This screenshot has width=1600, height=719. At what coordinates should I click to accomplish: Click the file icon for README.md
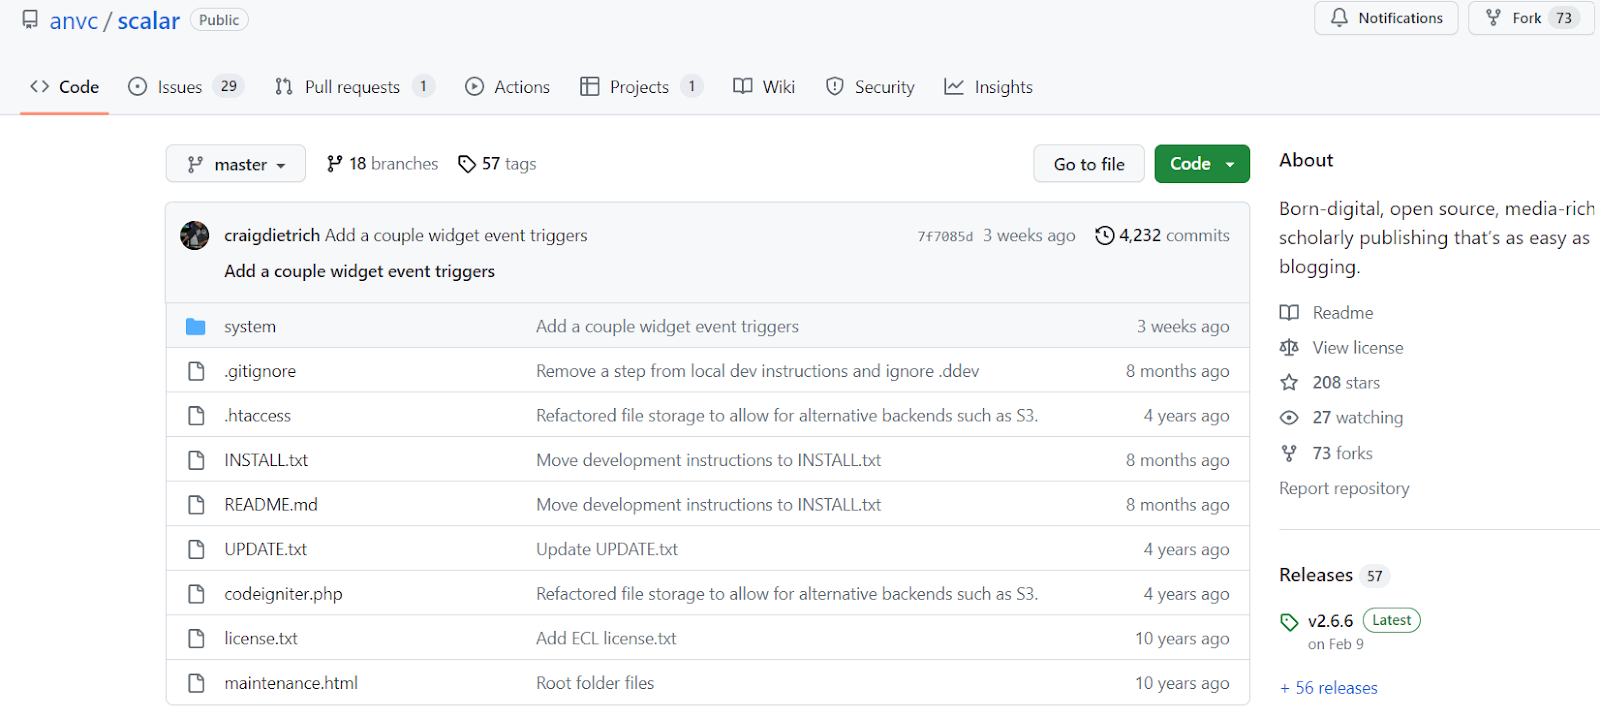coord(196,505)
